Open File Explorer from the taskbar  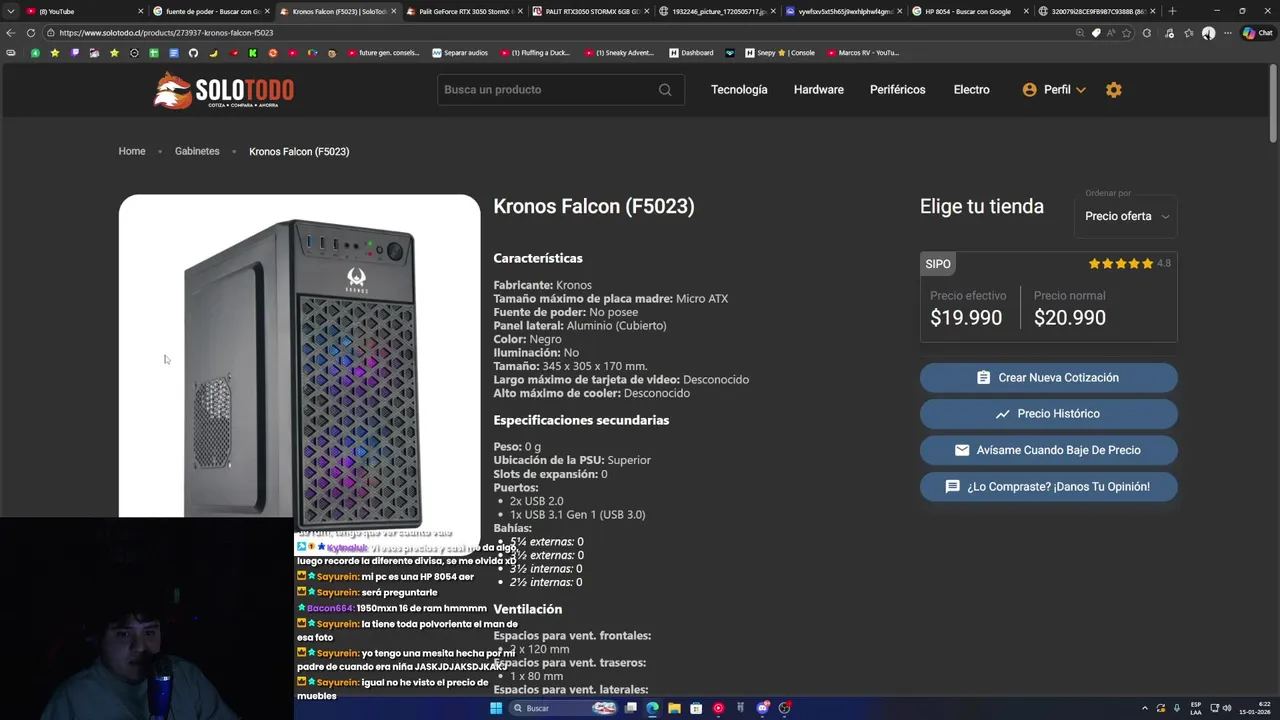tap(674, 708)
